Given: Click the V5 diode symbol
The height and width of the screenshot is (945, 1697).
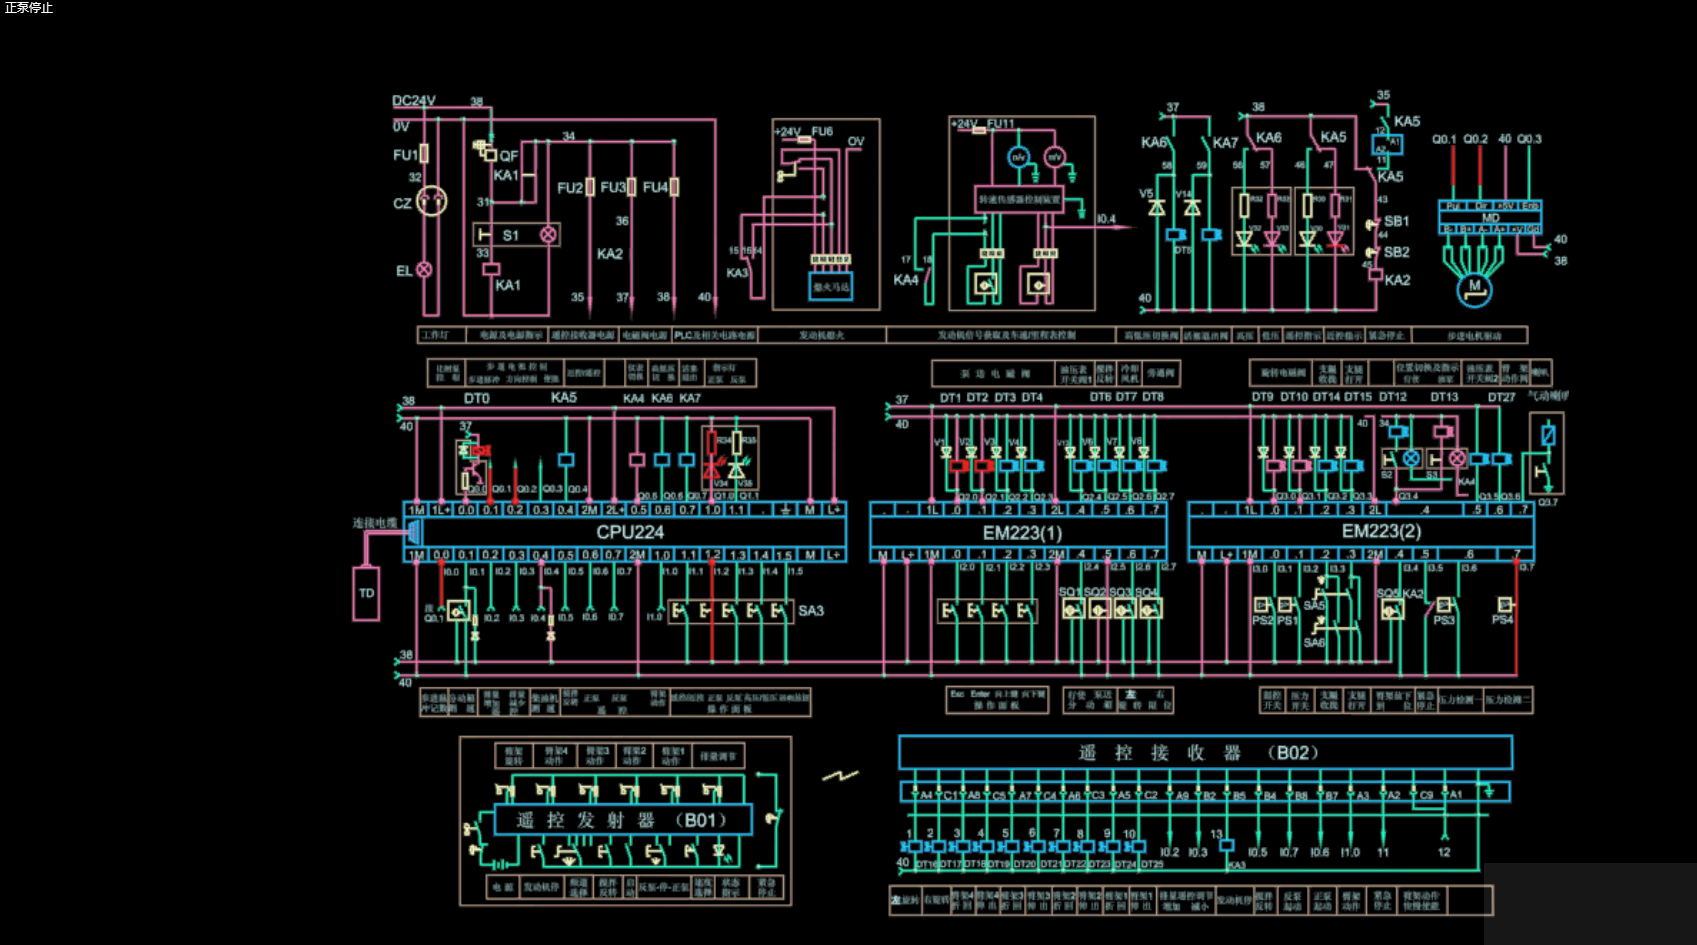Looking at the screenshot, I should (x=1157, y=207).
